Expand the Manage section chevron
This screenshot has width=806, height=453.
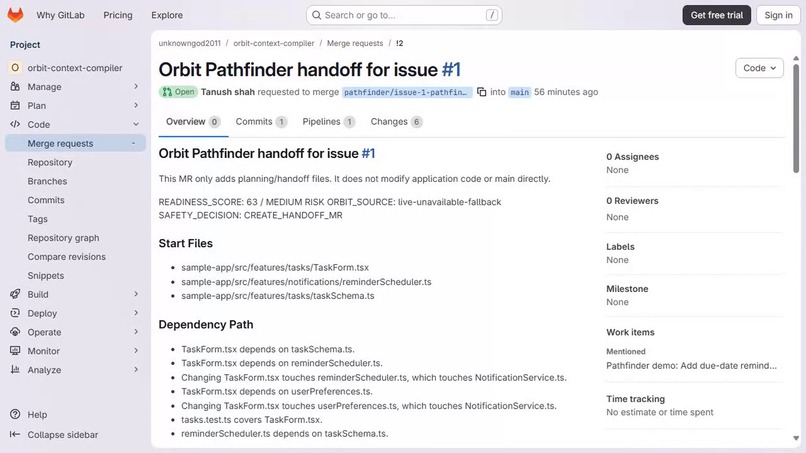(x=136, y=86)
